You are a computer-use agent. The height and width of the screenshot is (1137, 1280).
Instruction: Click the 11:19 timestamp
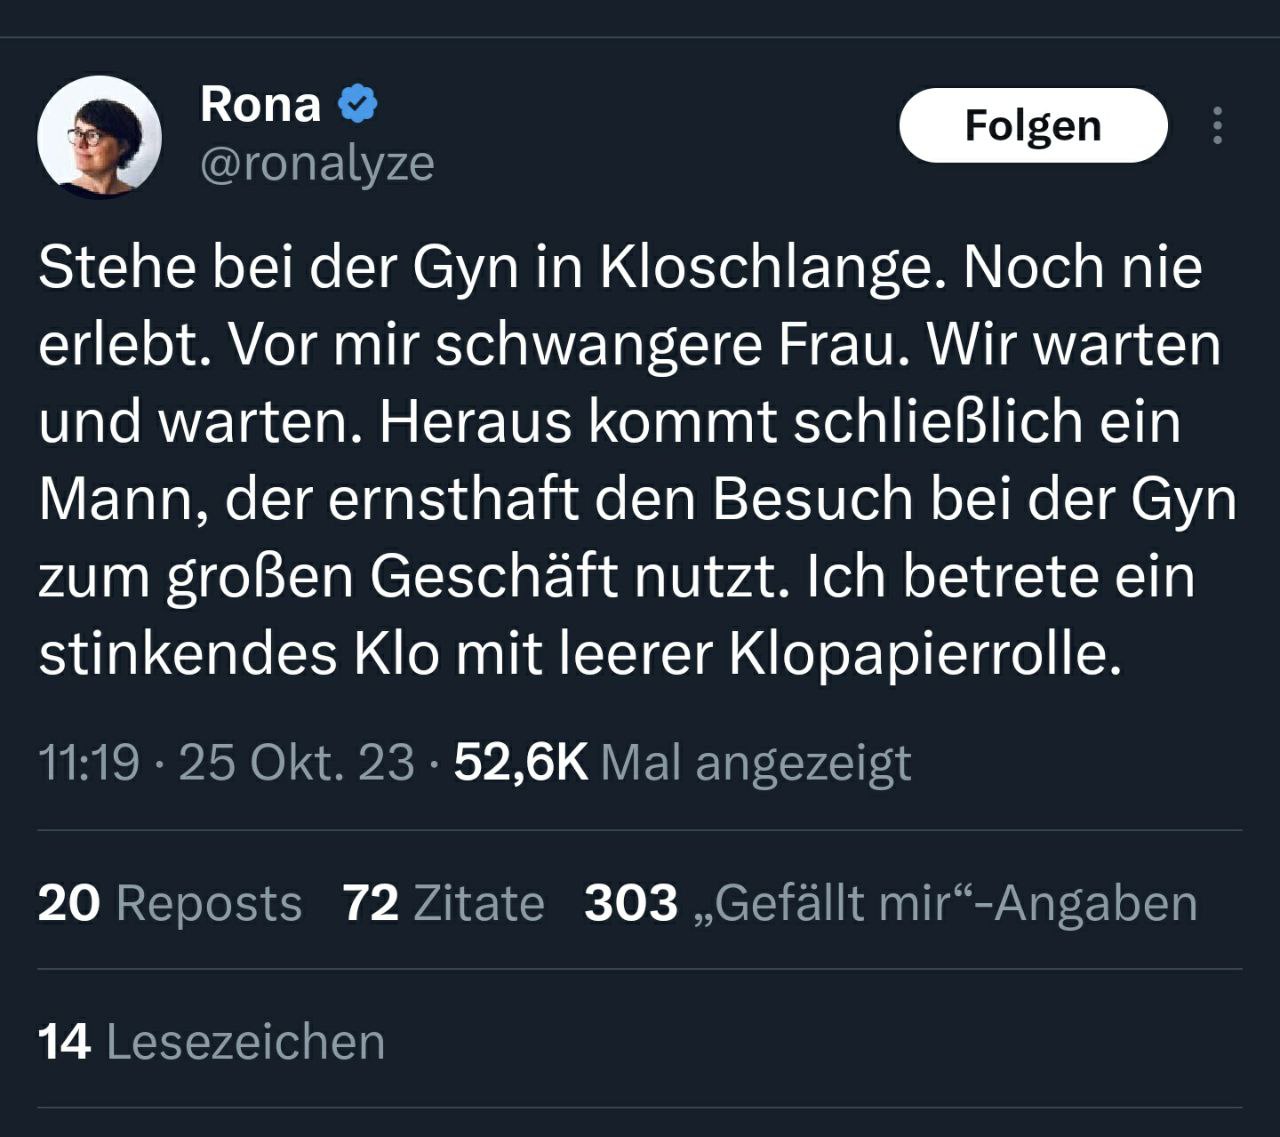click(x=88, y=763)
